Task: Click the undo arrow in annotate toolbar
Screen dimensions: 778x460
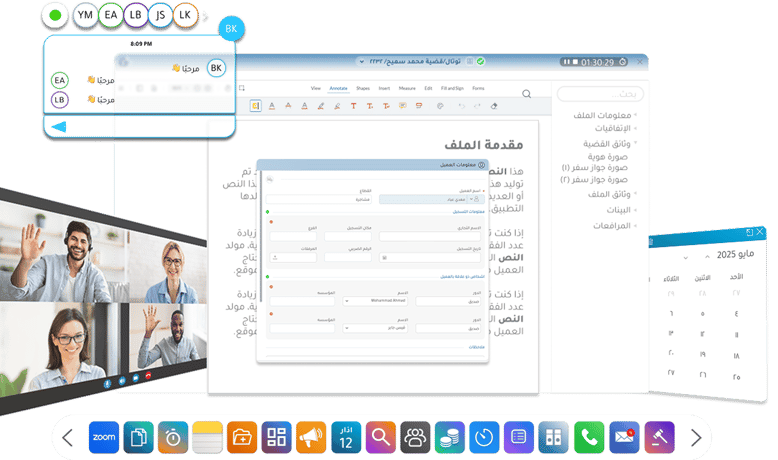Action: [461, 106]
